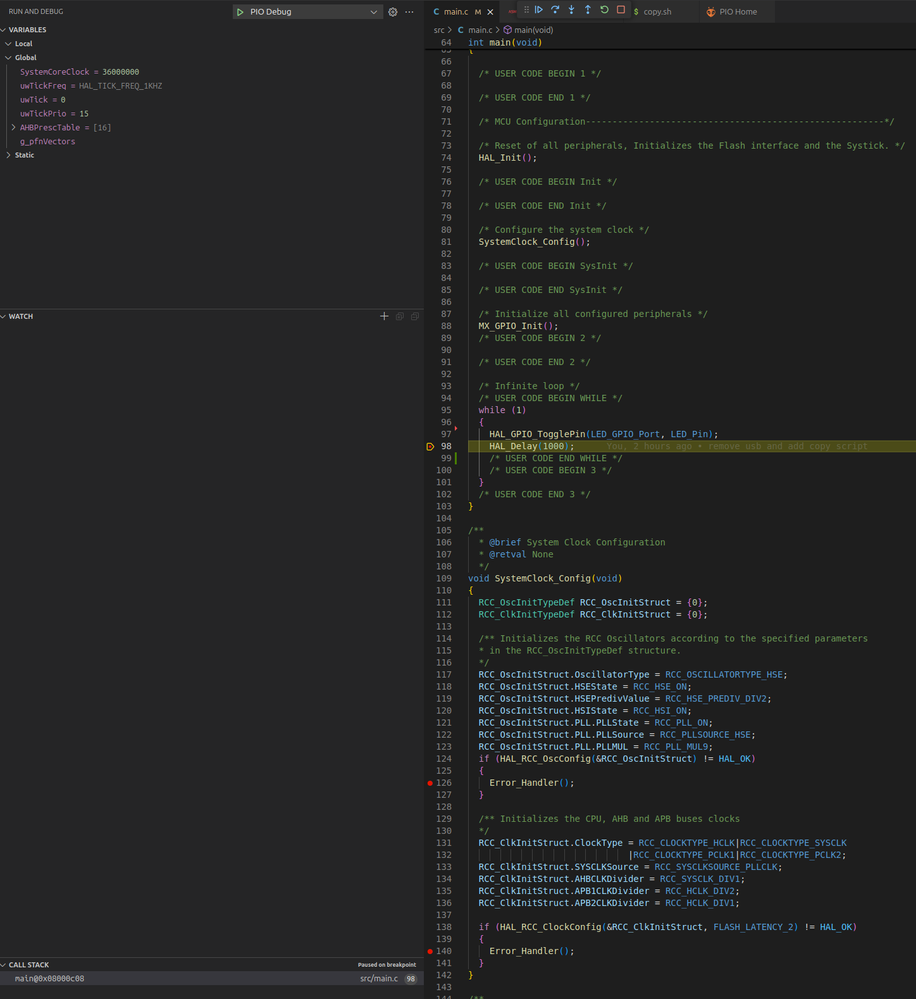Stop debugging with the red square icon
The height and width of the screenshot is (999, 916).
[621, 10]
